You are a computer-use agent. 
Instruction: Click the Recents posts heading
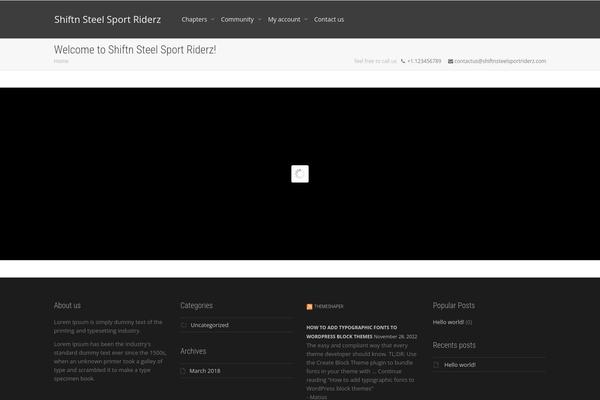click(454, 345)
